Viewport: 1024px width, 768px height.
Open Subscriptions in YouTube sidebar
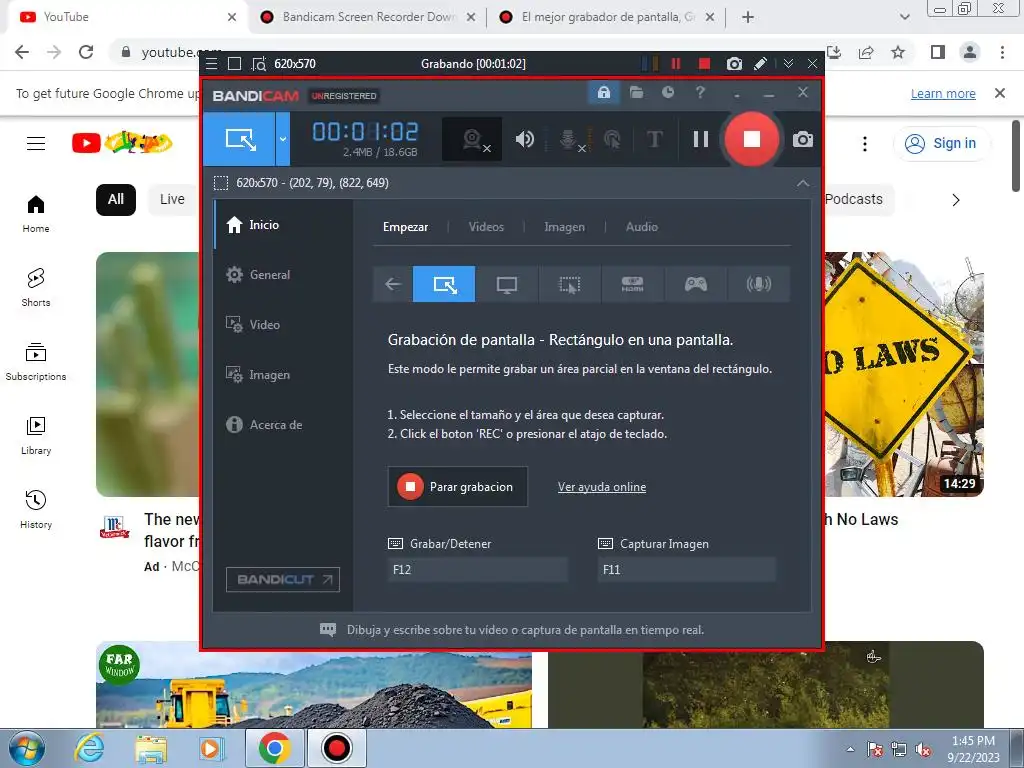36,361
